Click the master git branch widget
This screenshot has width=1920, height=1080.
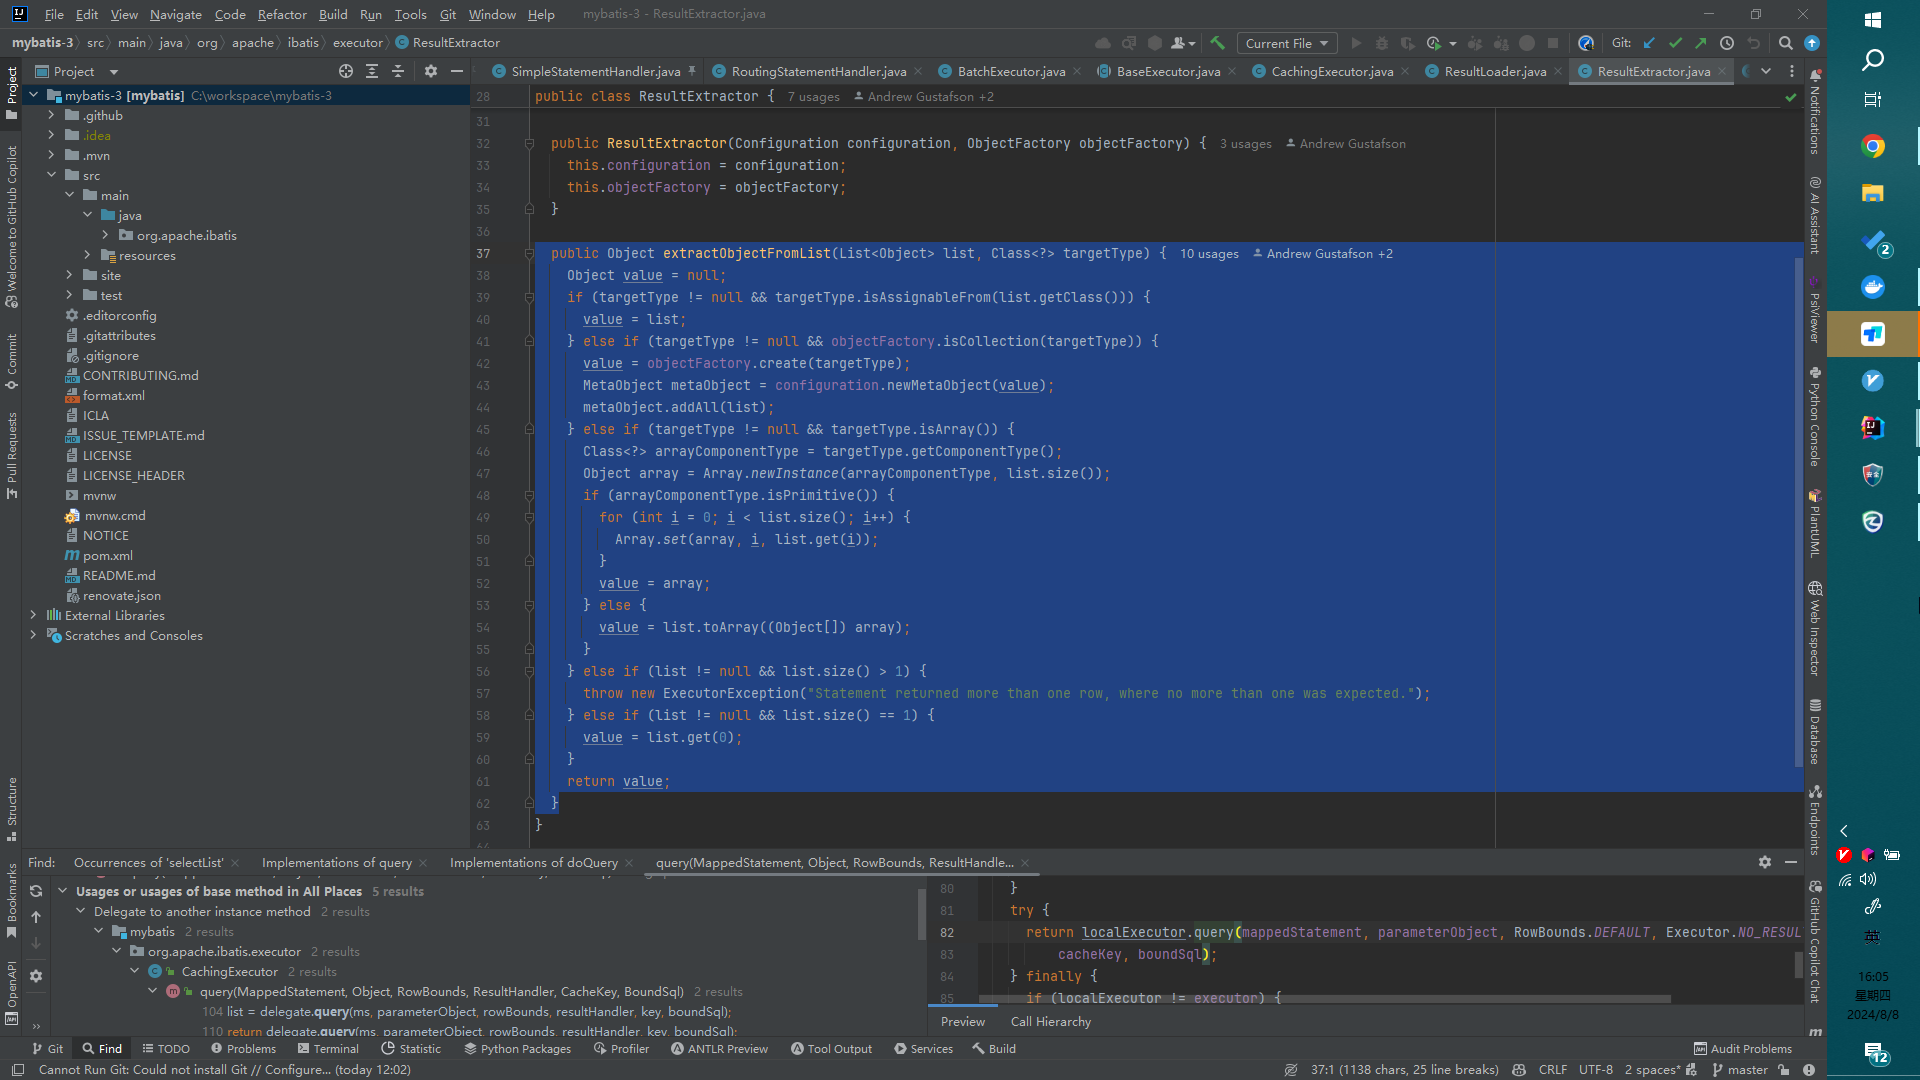click(x=1740, y=1070)
